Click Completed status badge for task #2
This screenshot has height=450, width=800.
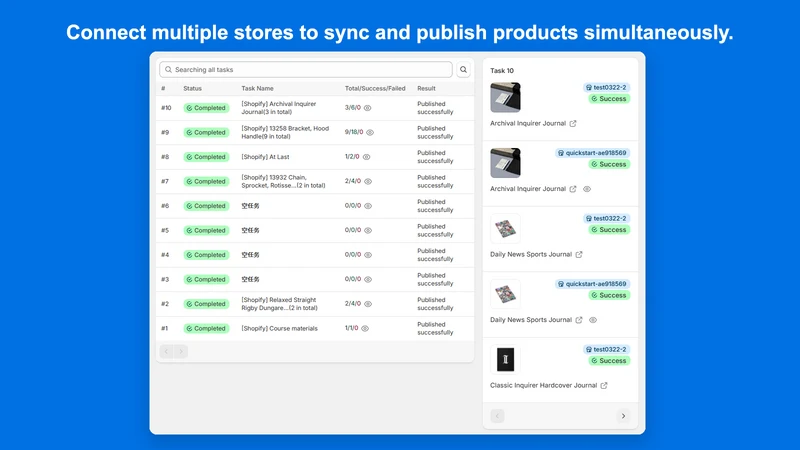(206, 304)
